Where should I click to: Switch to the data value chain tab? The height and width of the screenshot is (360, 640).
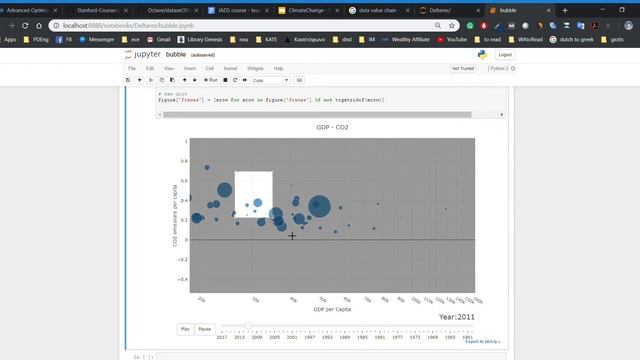(378, 11)
